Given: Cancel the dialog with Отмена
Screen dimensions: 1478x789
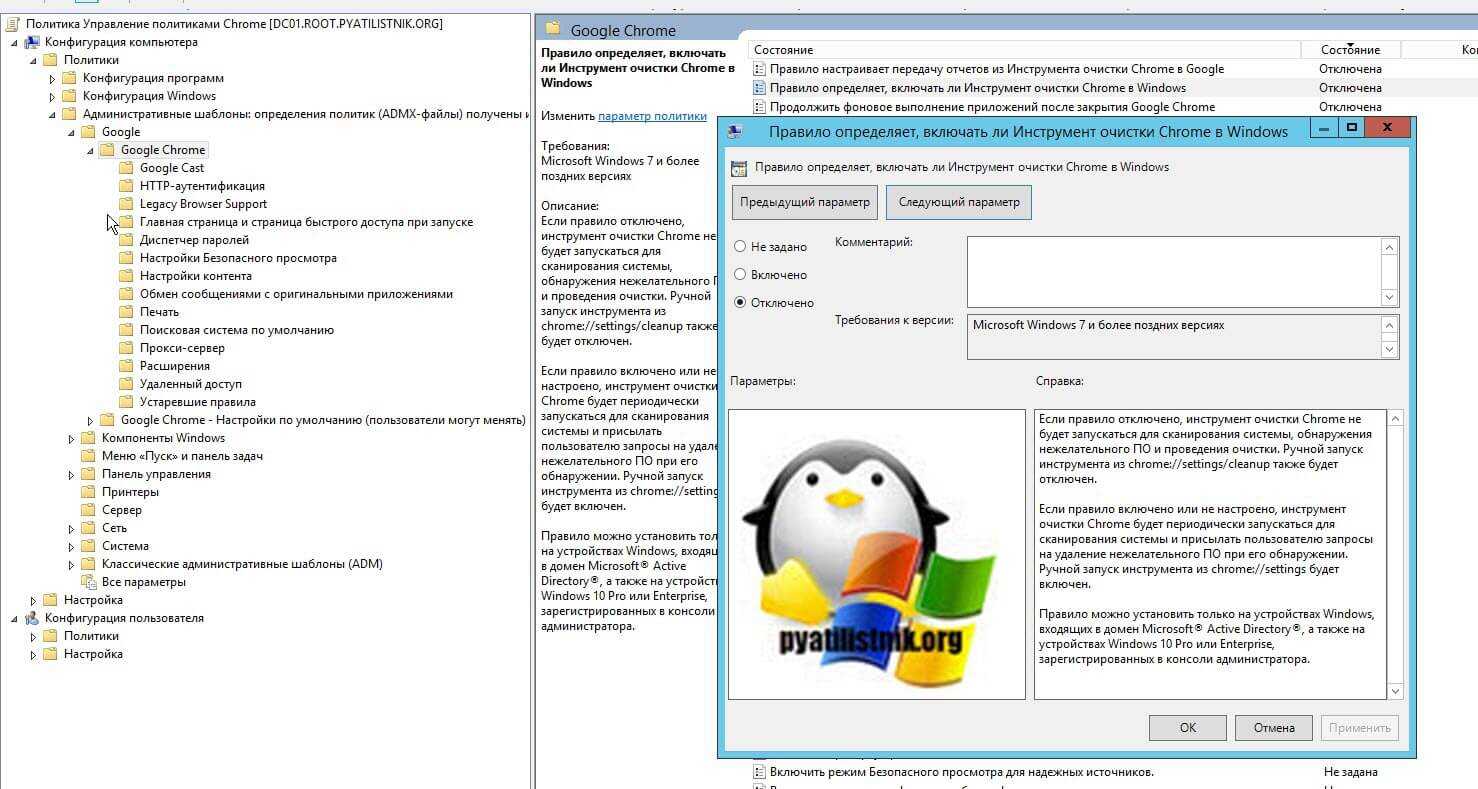Looking at the screenshot, I should click(x=1274, y=728).
